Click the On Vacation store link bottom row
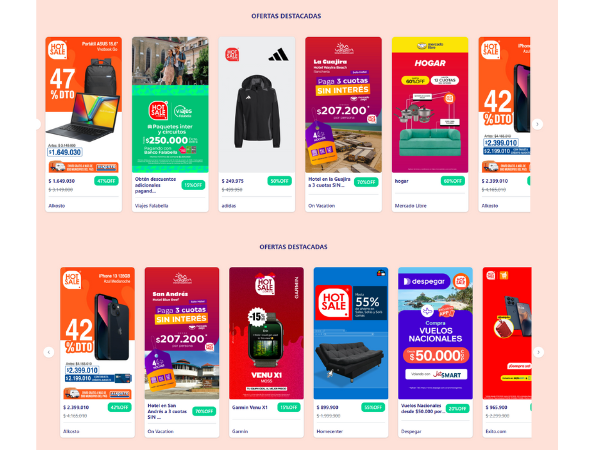 161,431
